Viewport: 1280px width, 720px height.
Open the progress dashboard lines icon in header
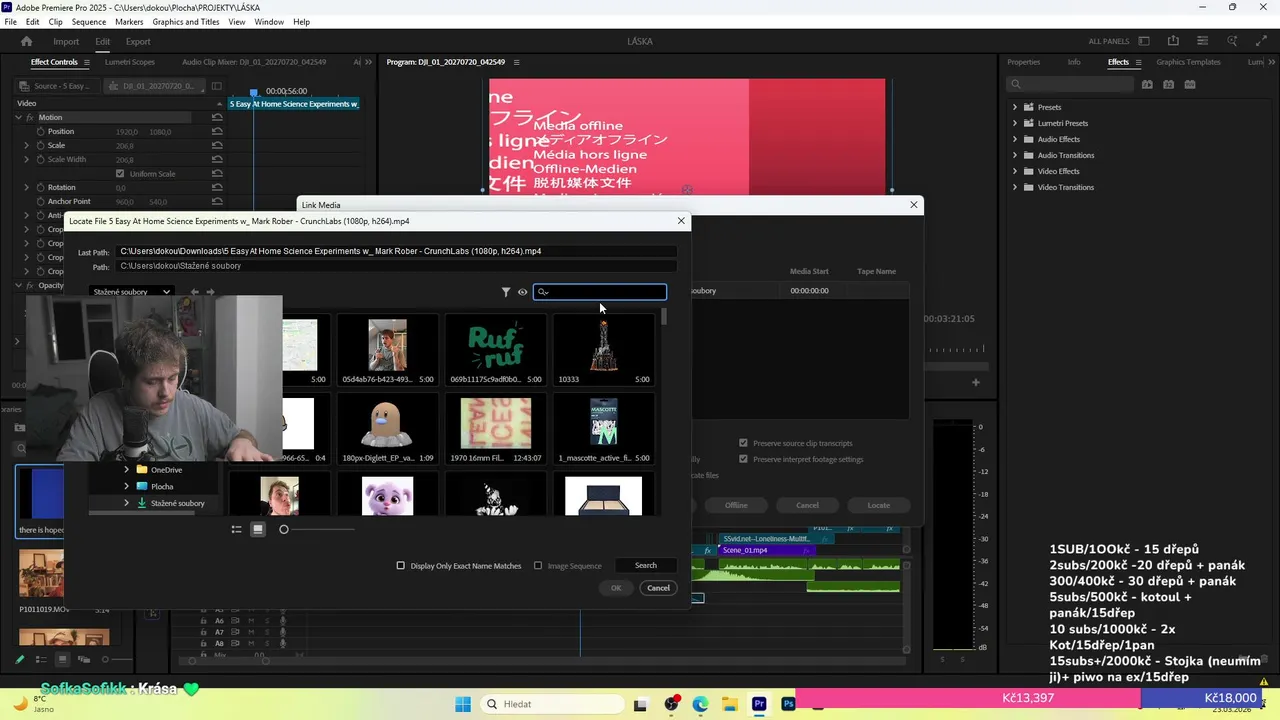[x=1202, y=41]
